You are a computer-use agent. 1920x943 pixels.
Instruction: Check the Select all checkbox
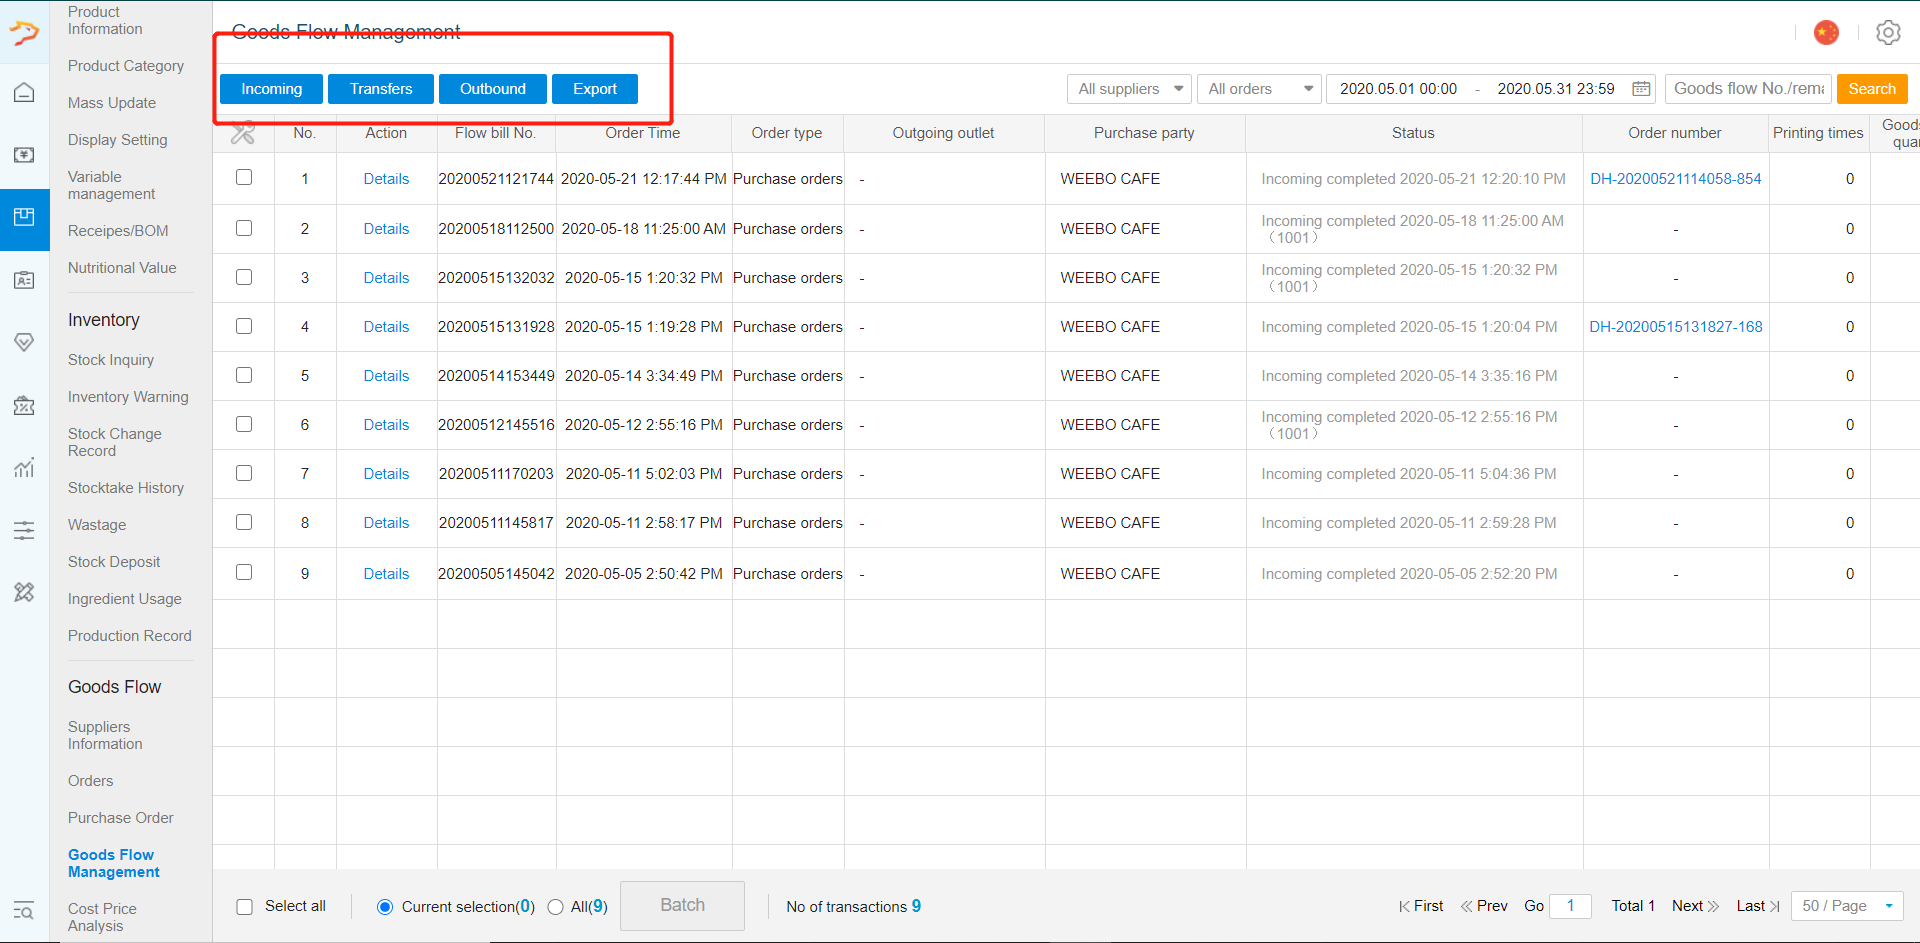(244, 907)
